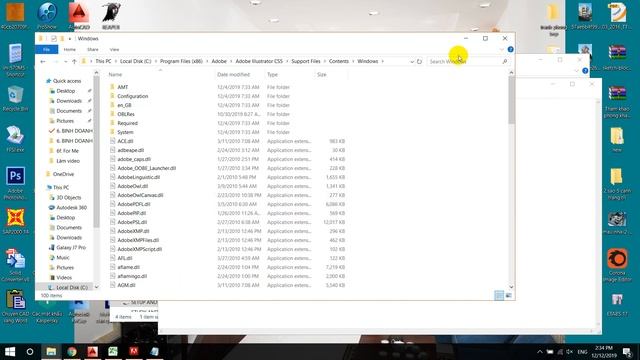The width and height of the screenshot is (640, 360).
Task: Select the ACE.dll file
Action: coord(125,141)
